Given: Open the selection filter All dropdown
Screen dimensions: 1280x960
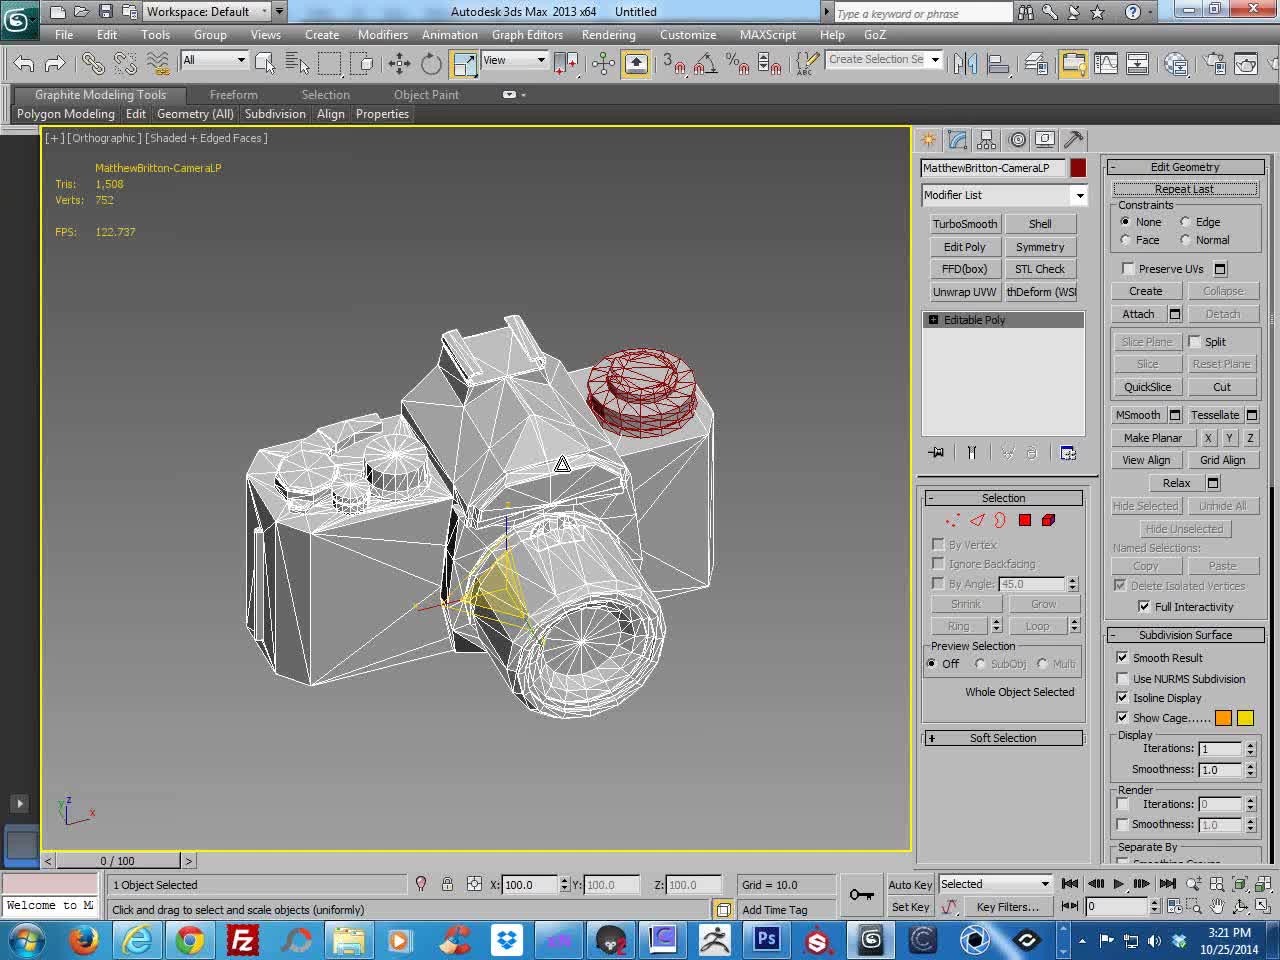Looking at the screenshot, I should 214,60.
